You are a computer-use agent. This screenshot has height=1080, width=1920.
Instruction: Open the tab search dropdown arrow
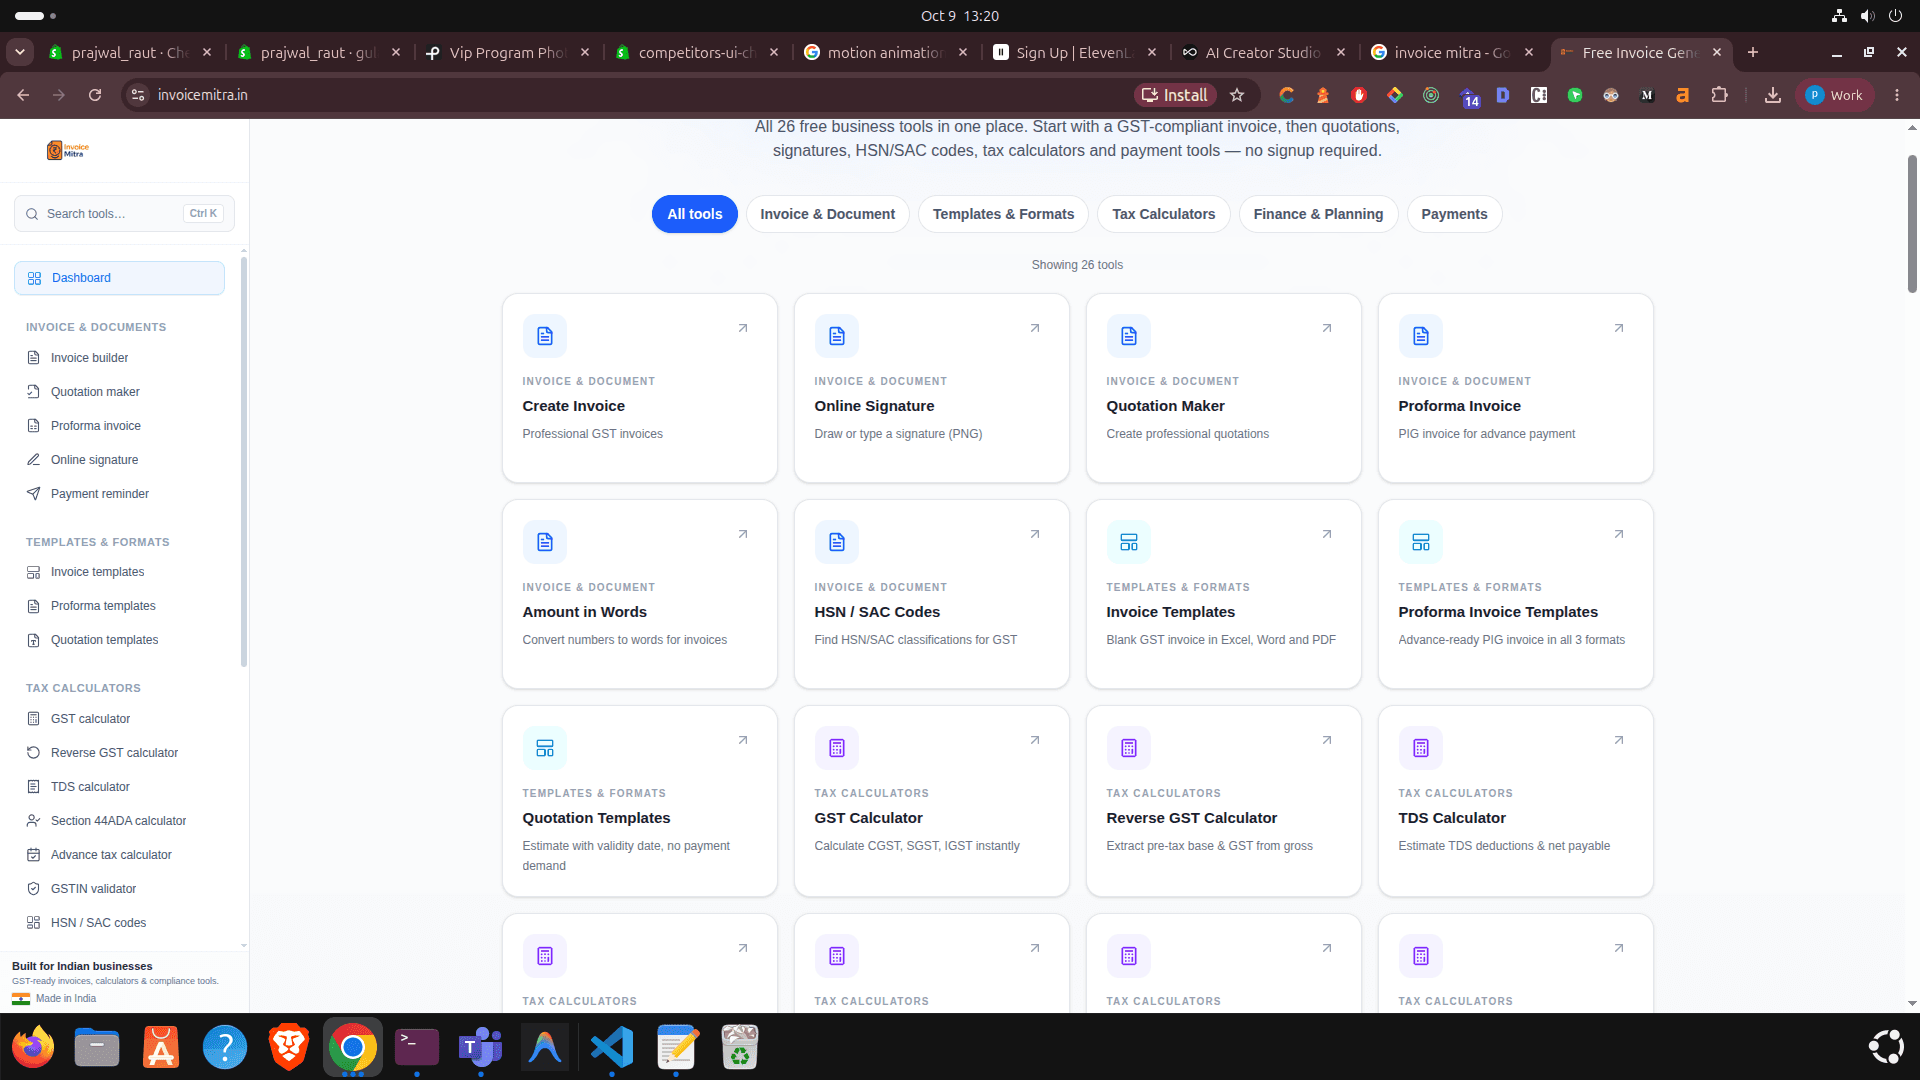pyautogui.click(x=20, y=52)
